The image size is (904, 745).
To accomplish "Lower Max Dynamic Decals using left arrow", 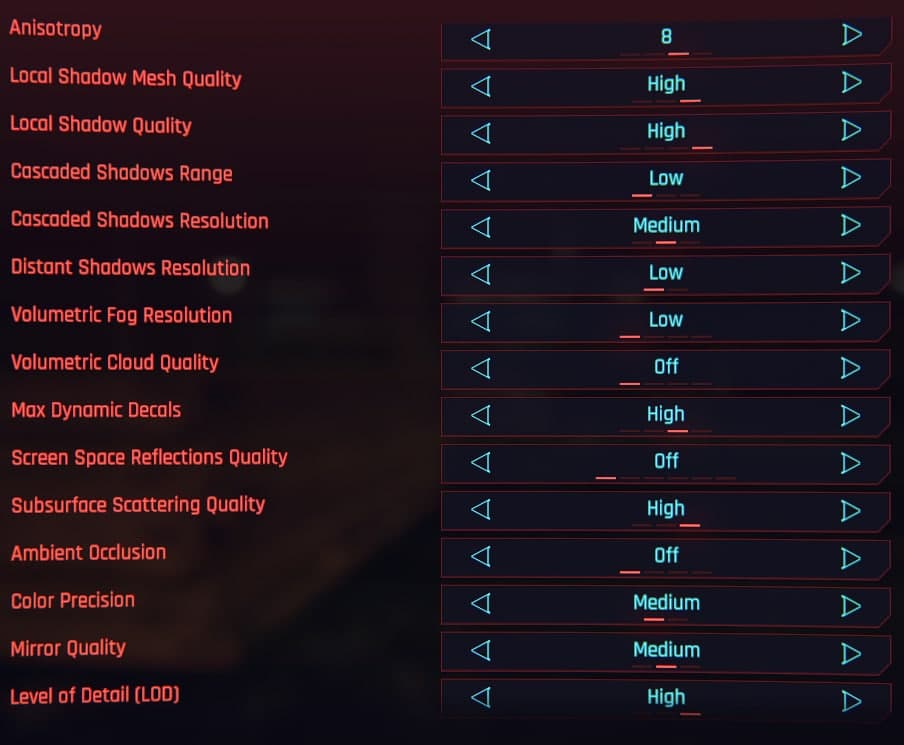I will [481, 415].
